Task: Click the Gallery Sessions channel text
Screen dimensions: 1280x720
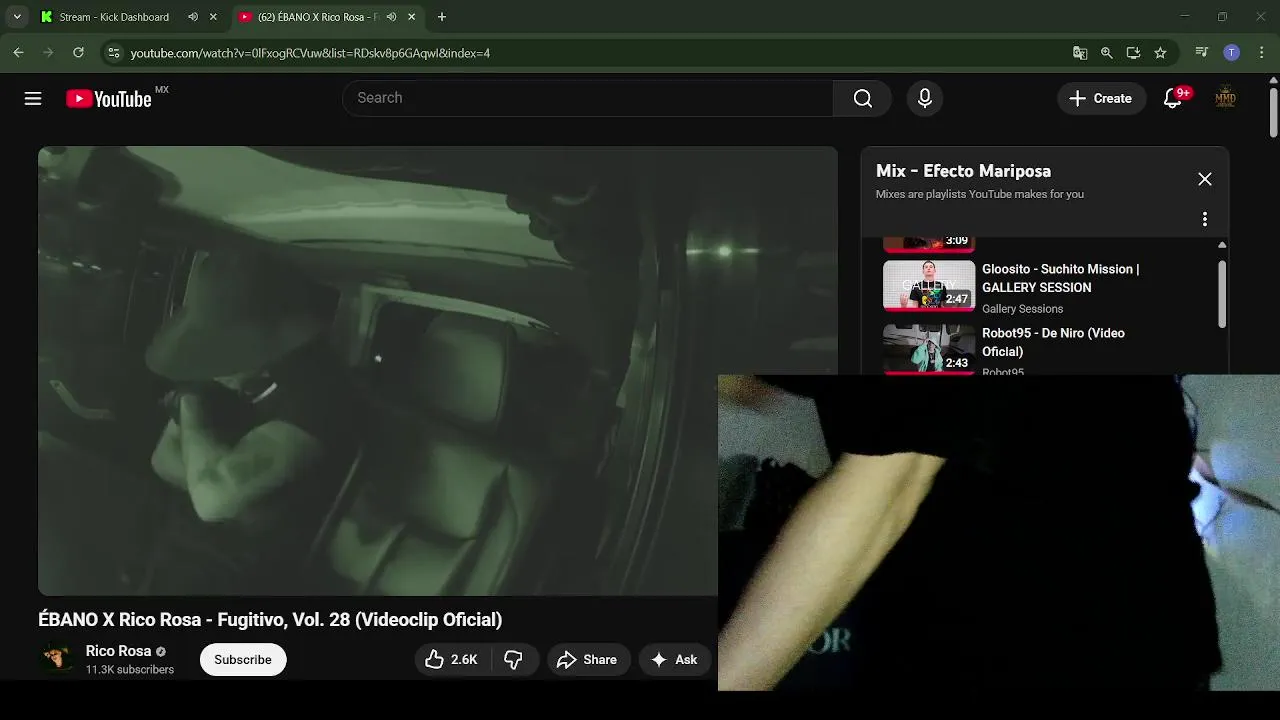Action: click(1022, 309)
